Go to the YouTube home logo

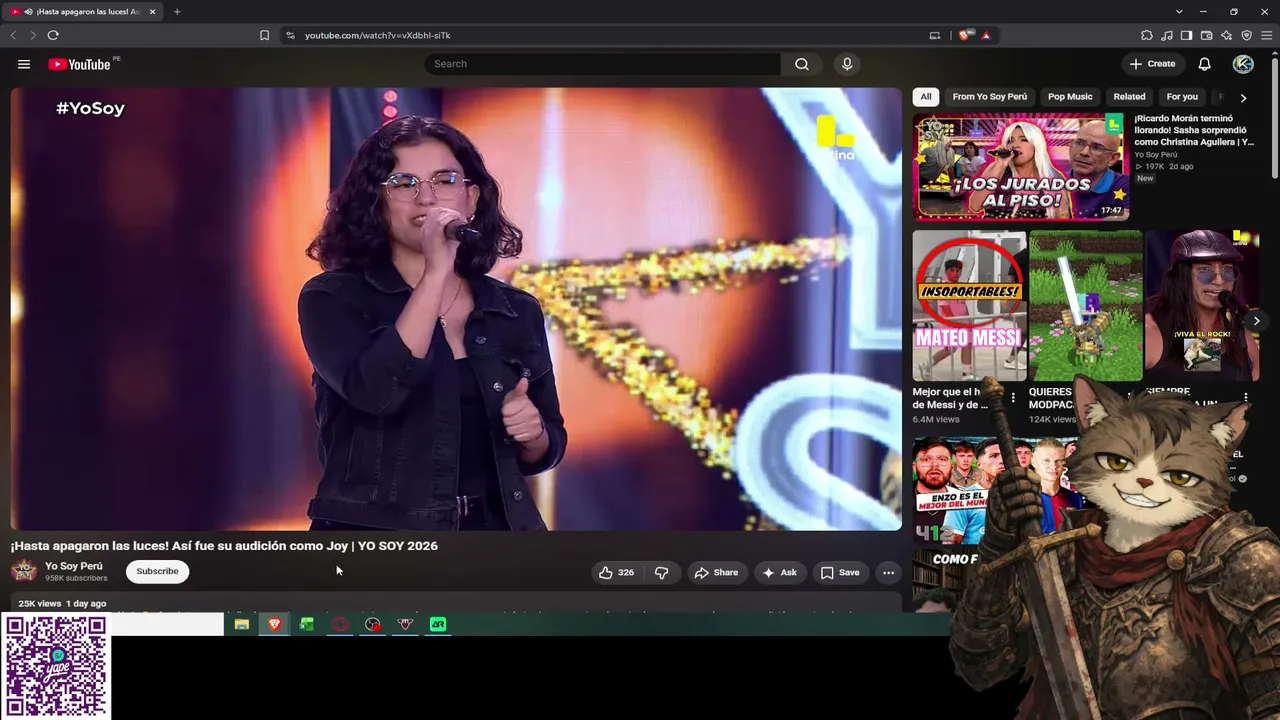79,64
